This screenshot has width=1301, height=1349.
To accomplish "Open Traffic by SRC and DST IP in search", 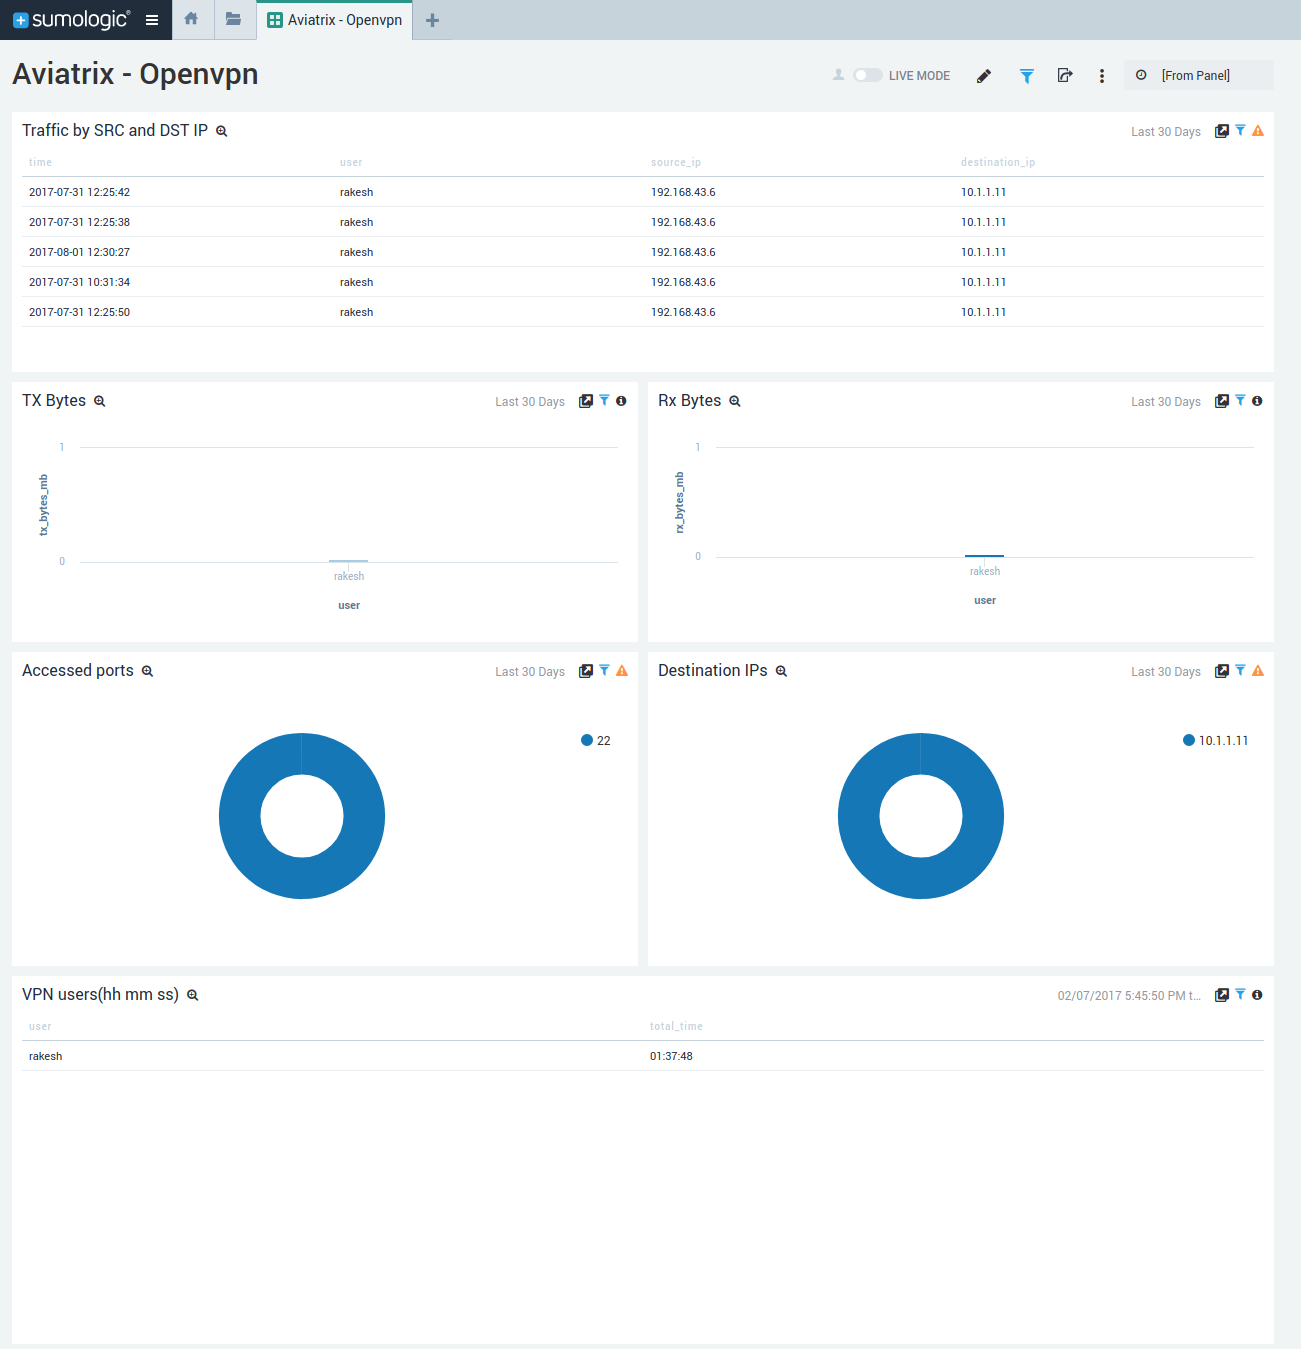I will (x=1221, y=131).
